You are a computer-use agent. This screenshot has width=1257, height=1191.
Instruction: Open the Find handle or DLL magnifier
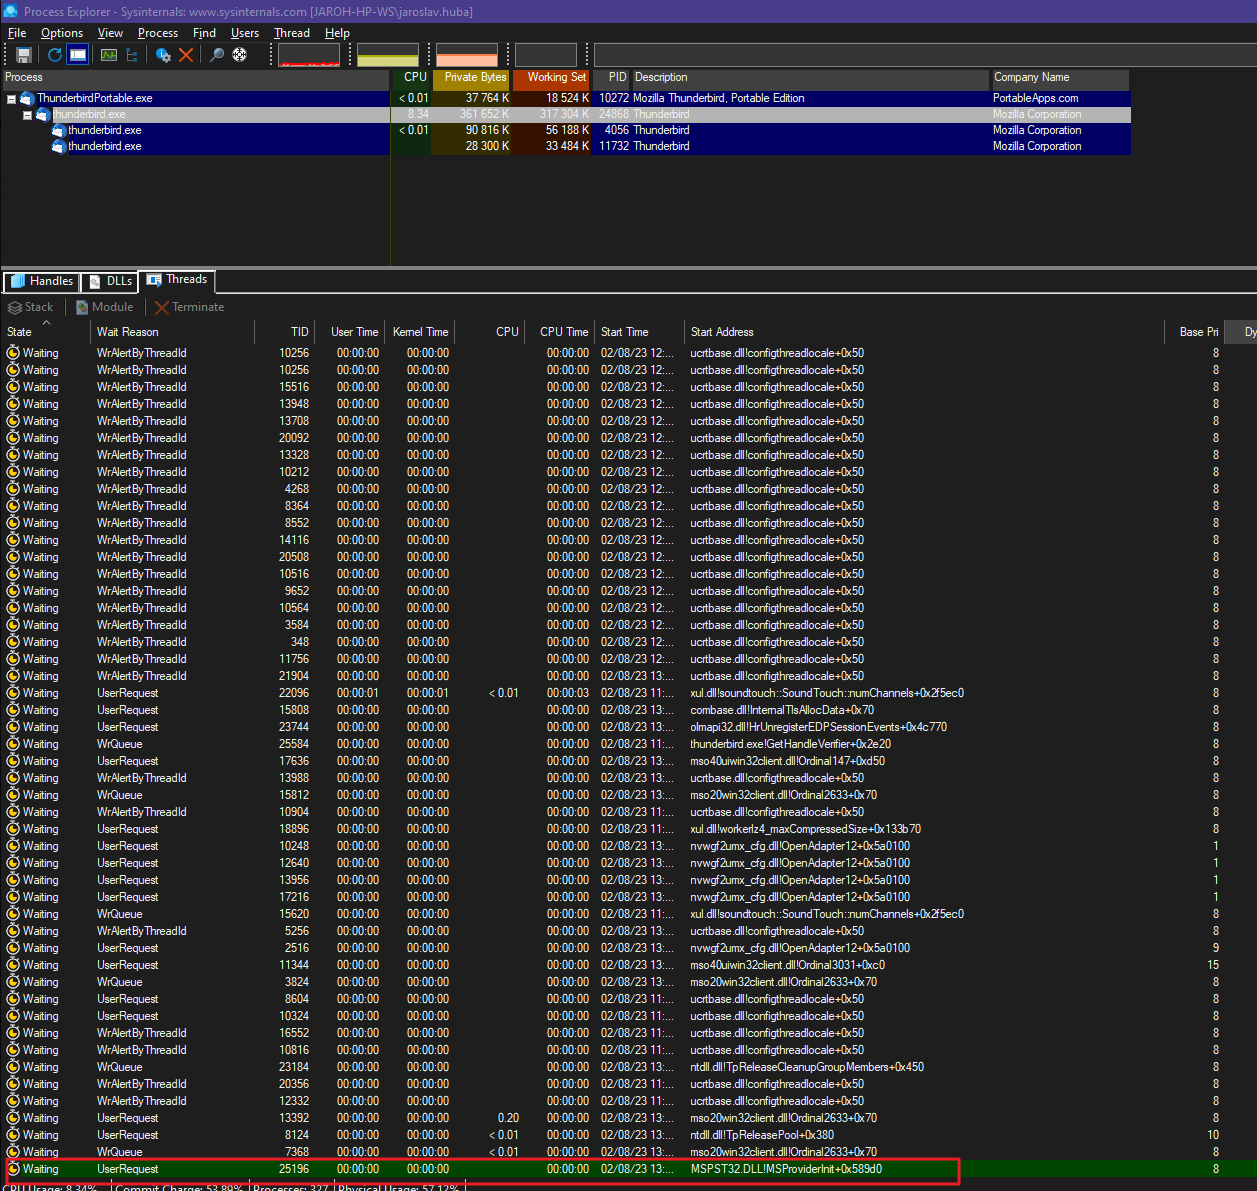pyautogui.click(x=216, y=55)
